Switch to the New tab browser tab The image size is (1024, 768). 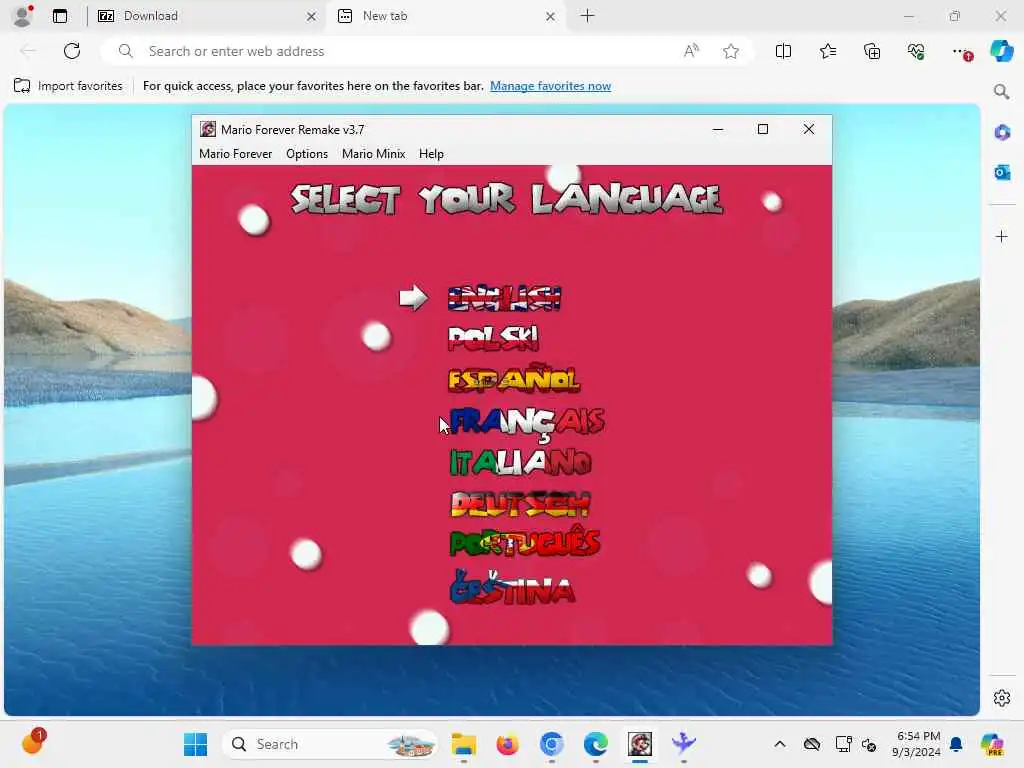point(447,16)
